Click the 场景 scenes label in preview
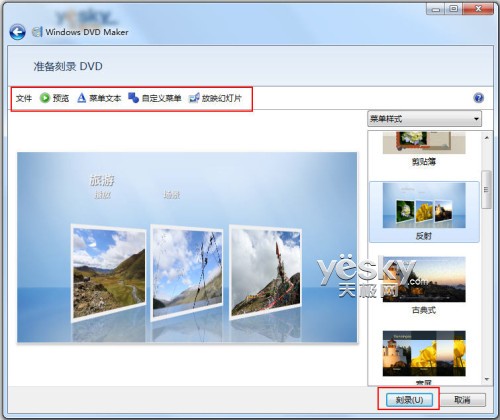Image resolution: width=500 pixels, height=420 pixels. [172, 195]
